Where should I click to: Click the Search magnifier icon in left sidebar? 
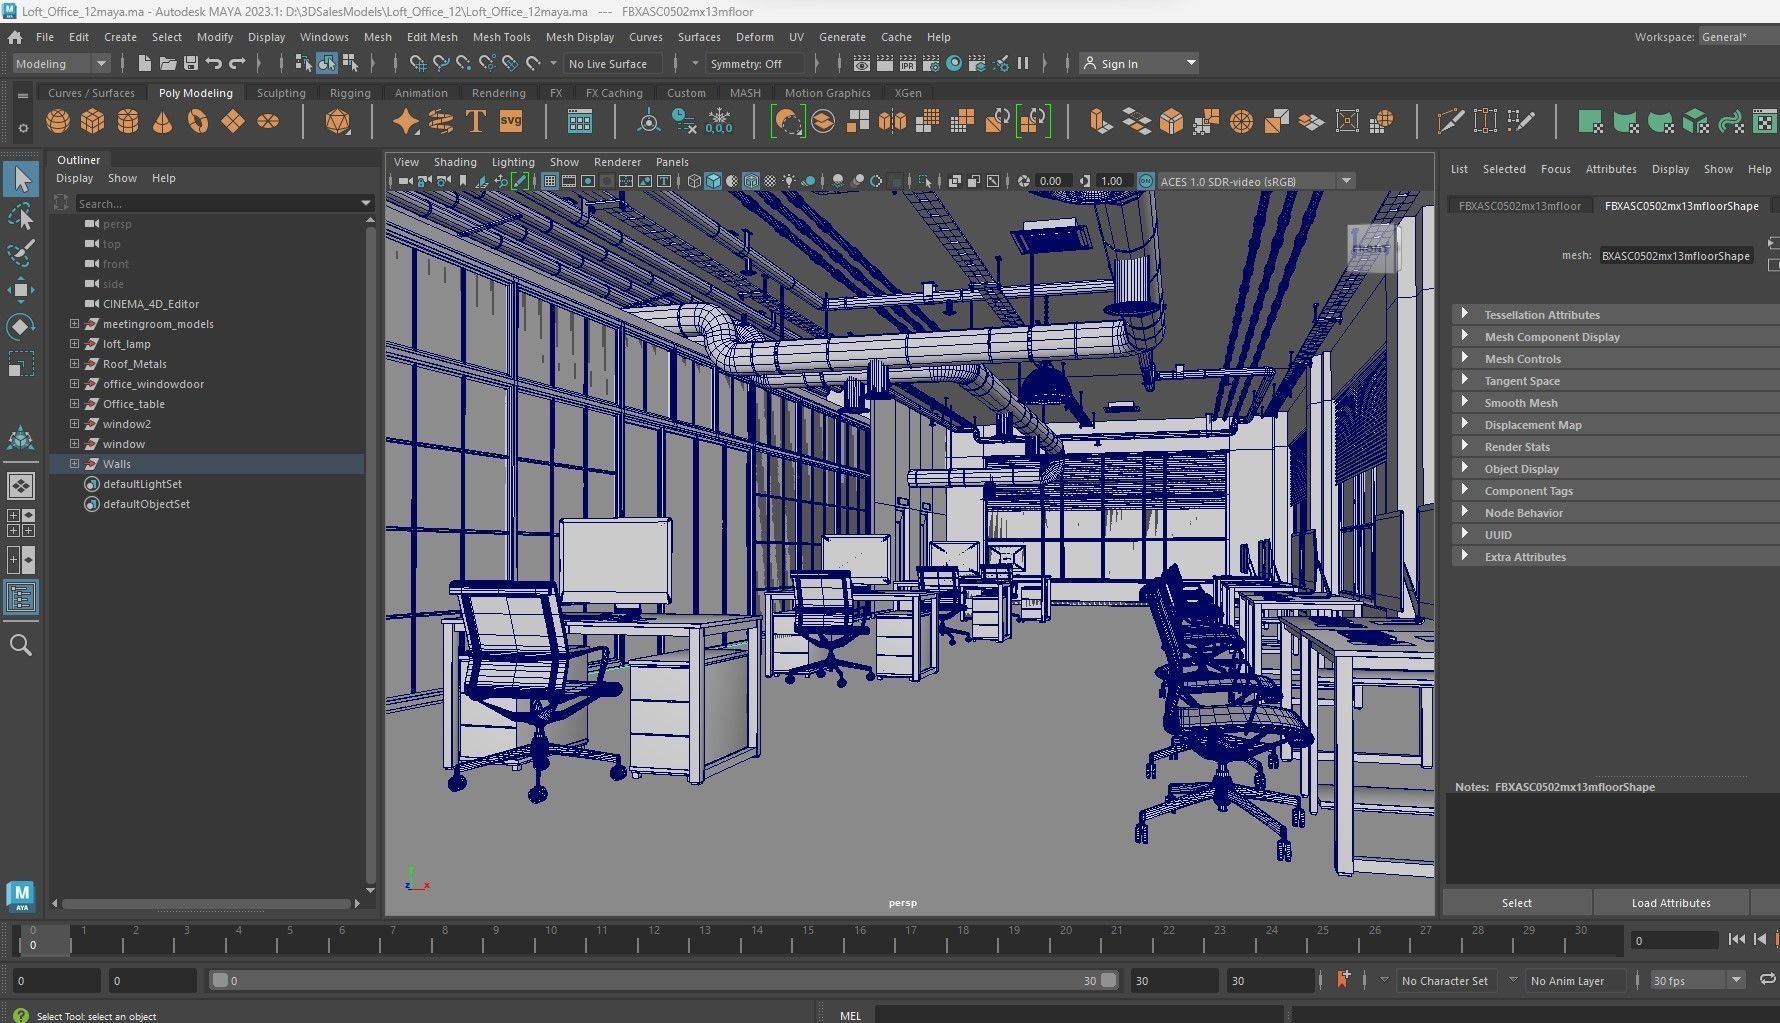[x=21, y=645]
